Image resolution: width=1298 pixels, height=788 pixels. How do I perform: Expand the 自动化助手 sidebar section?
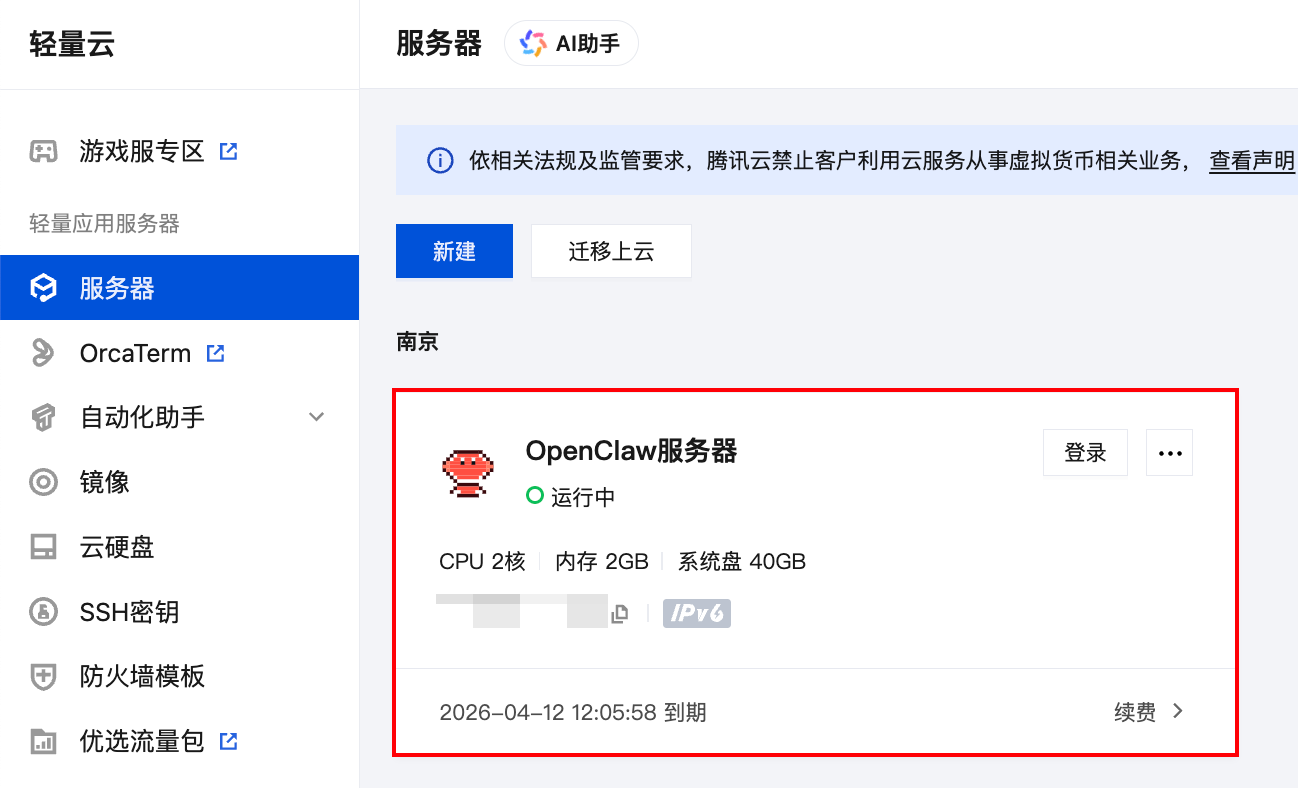[316, 417]
